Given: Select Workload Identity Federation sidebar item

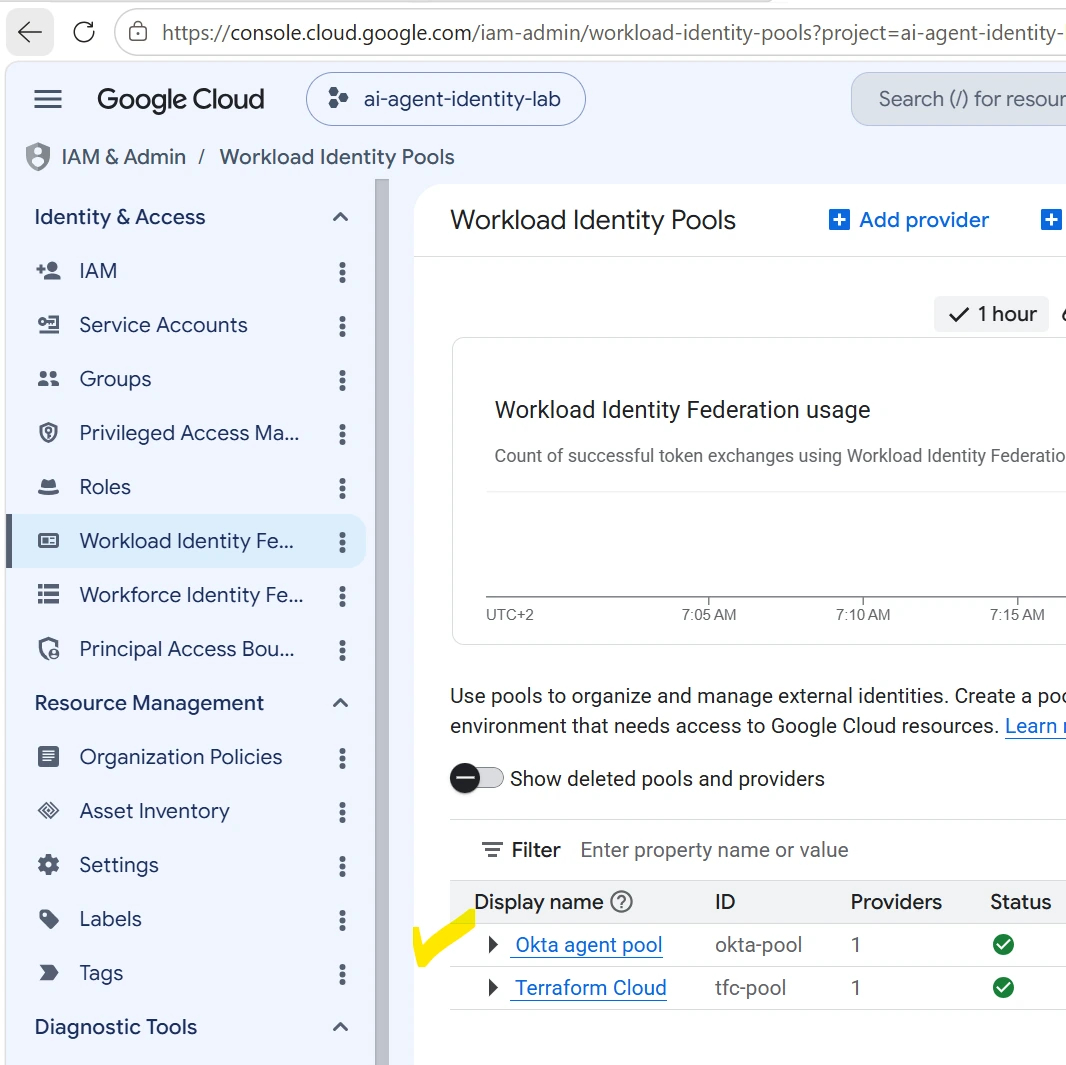Looking at the screenshot, I should coord(186,541).
